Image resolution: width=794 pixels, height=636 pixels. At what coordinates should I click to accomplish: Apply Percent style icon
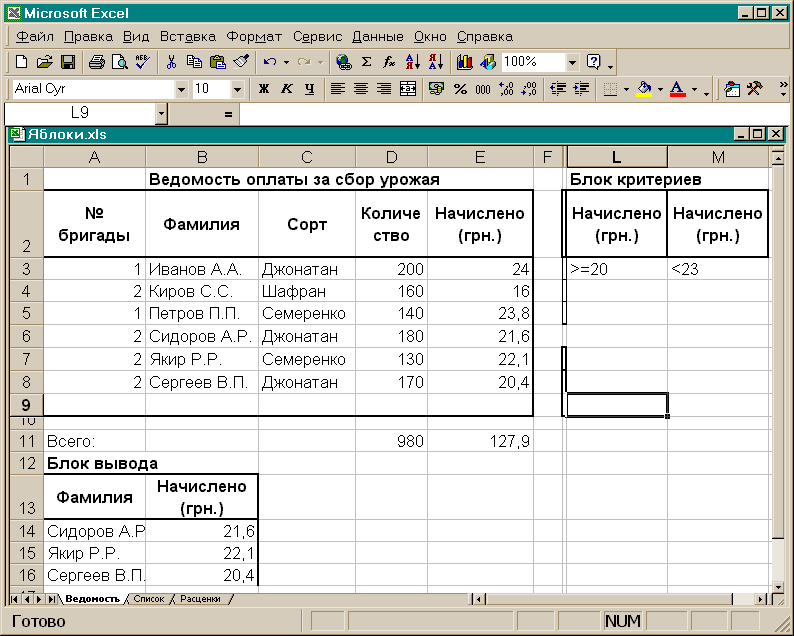click(x=460, y=89)
